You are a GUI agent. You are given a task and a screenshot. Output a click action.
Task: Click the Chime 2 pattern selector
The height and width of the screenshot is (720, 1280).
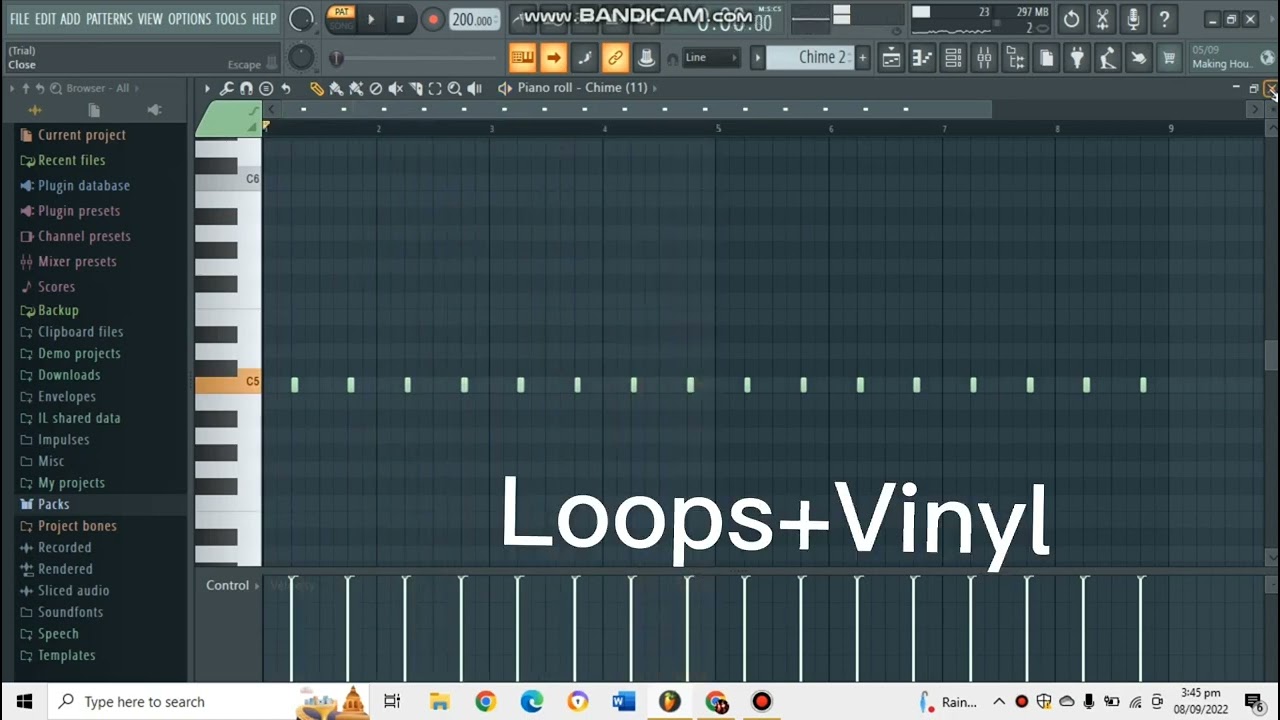pyautogui.click(x=811, y=58)
